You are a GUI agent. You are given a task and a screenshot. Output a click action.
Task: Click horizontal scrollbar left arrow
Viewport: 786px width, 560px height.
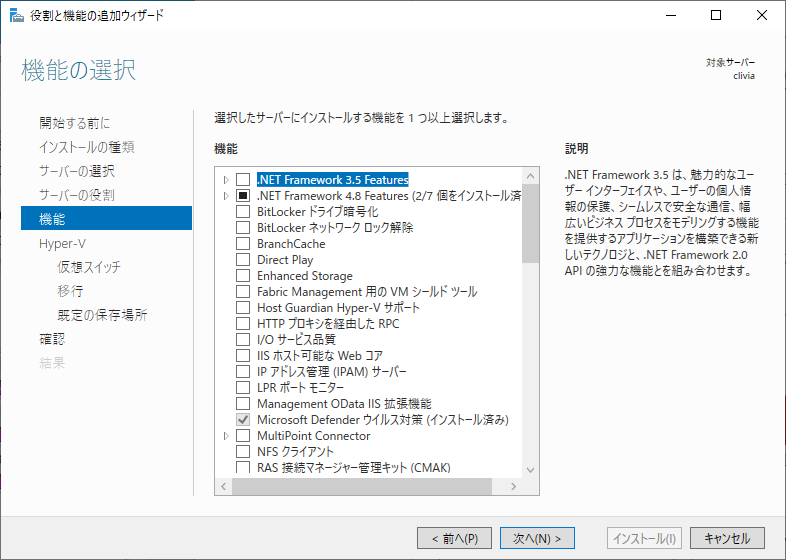(224, 486)
